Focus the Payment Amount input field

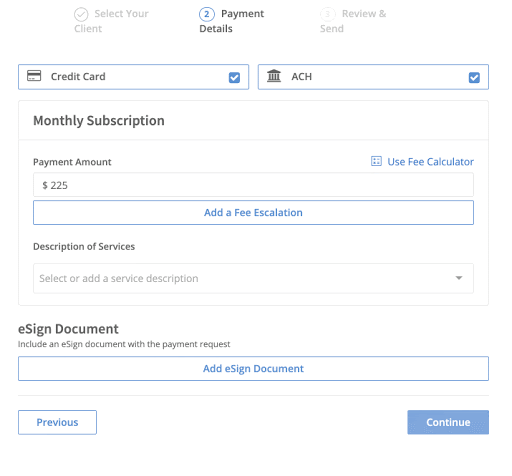[253, 185]
